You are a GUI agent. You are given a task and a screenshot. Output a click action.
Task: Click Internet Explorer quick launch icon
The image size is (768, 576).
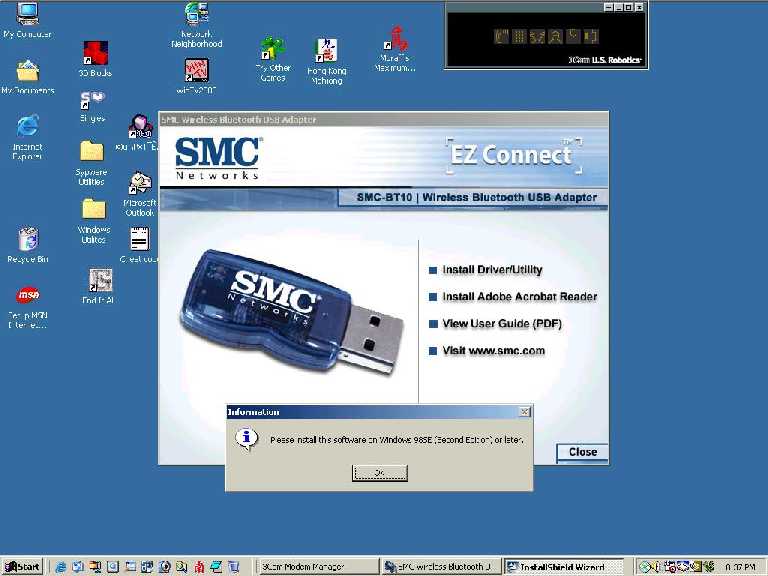click(61, 567)
